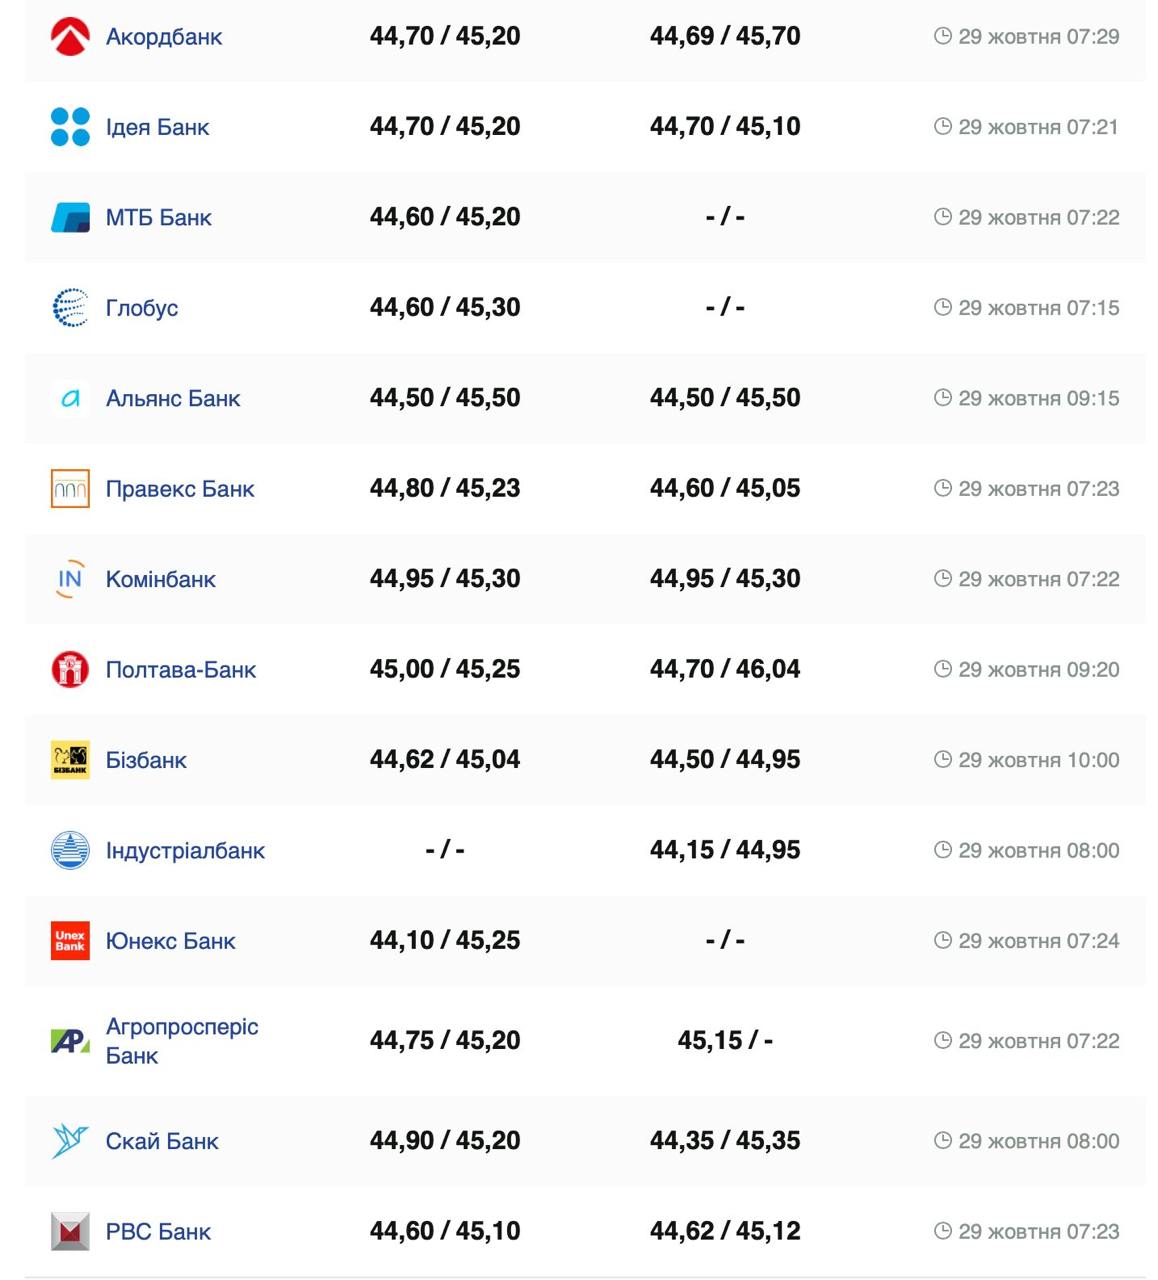Click the Полтава-Банк red round logo
Image resolution: width=1158 pixels, height=1280 pixels.
[x=70, y=669]
